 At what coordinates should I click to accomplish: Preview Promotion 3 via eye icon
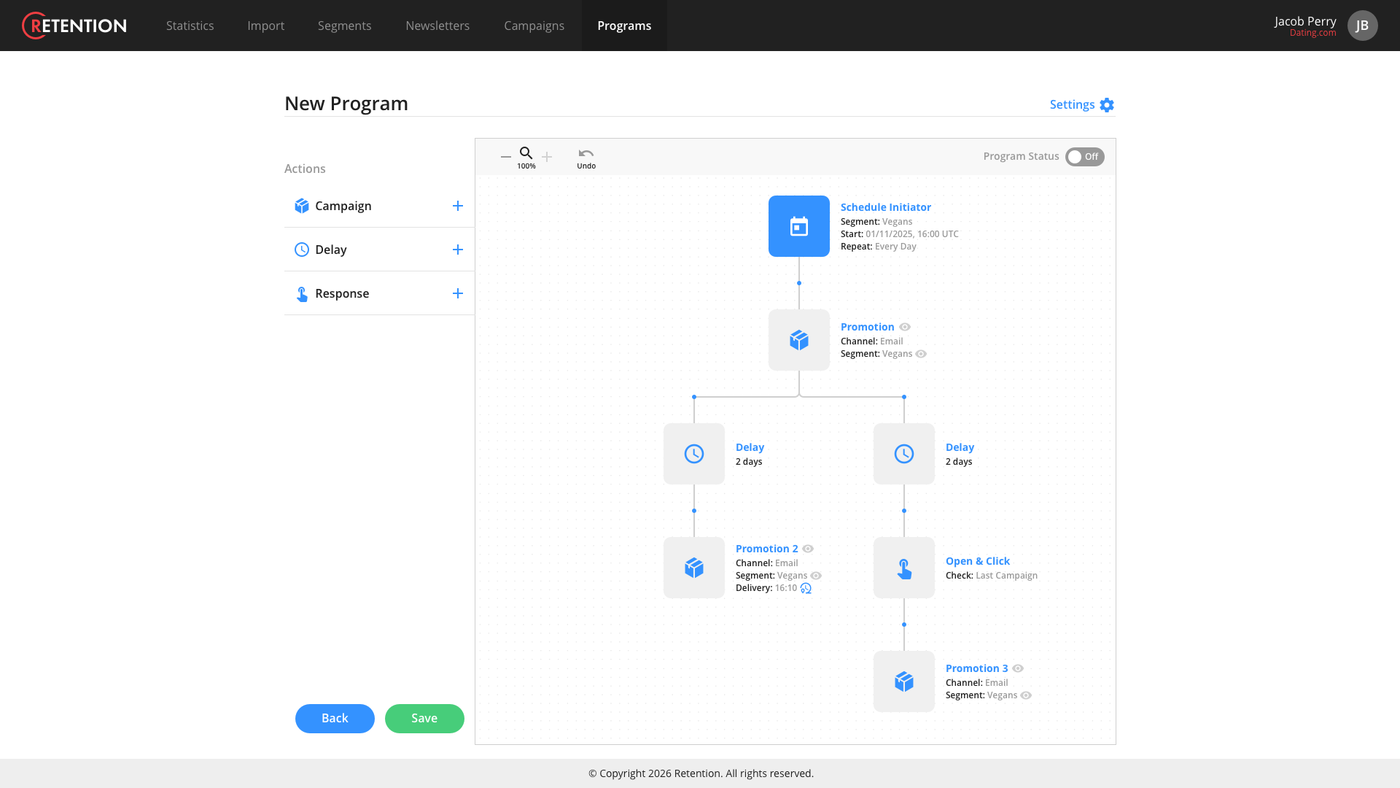point(1018,668)
